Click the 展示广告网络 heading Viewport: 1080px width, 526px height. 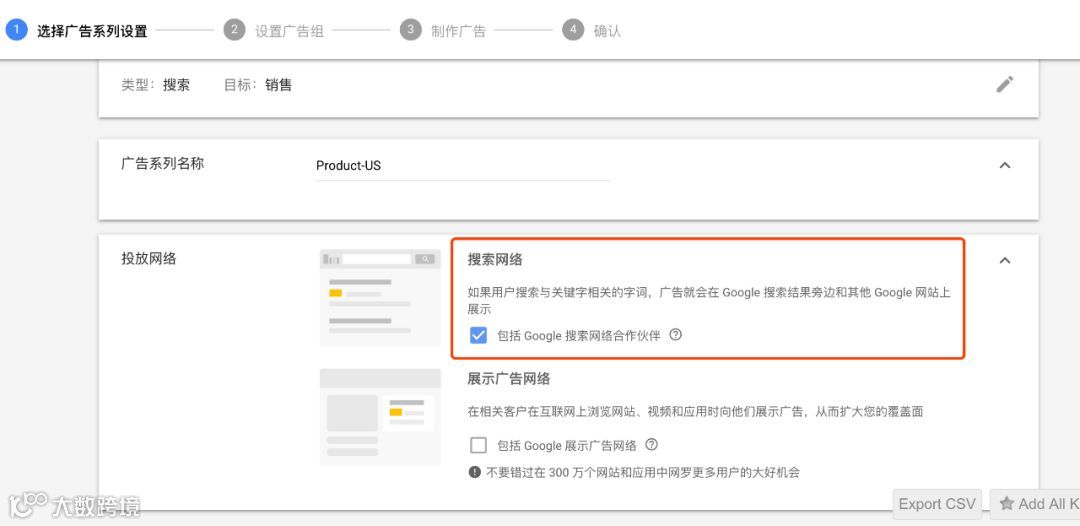508,379
